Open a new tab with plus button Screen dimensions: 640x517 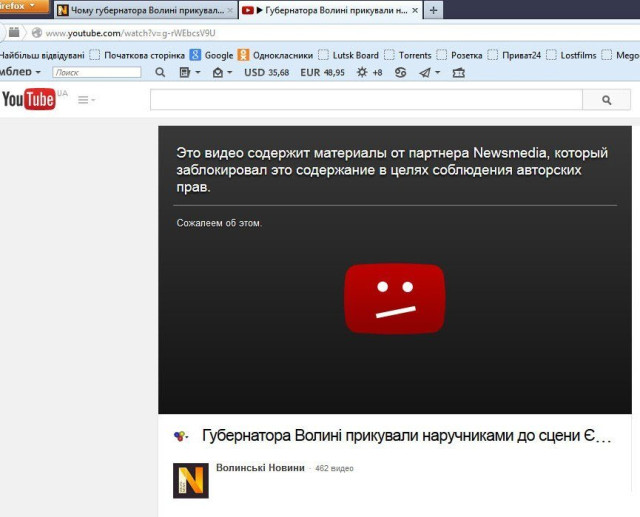pyautogui.click(x=433, y=10)
